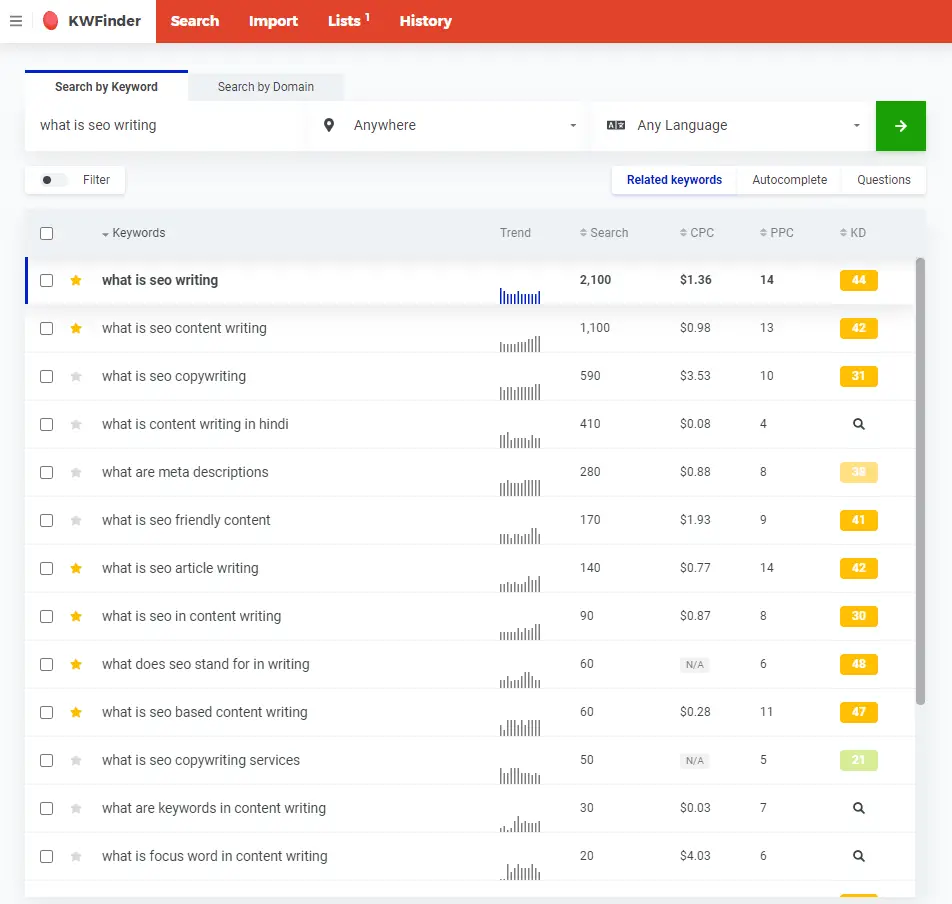Switch to Search by Keyword tab
Viewport: 952px width, 904px height.
(x=106, y=87)
